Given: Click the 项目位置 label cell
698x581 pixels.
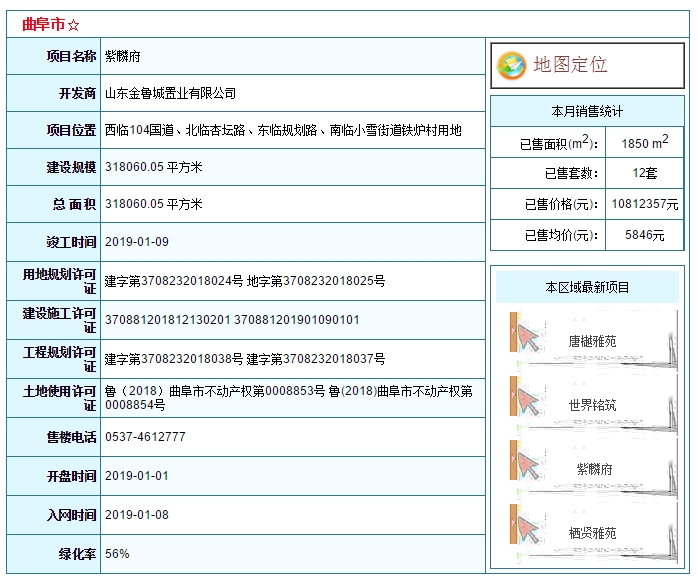Looking at the screenshot, I should pos(54,130).
